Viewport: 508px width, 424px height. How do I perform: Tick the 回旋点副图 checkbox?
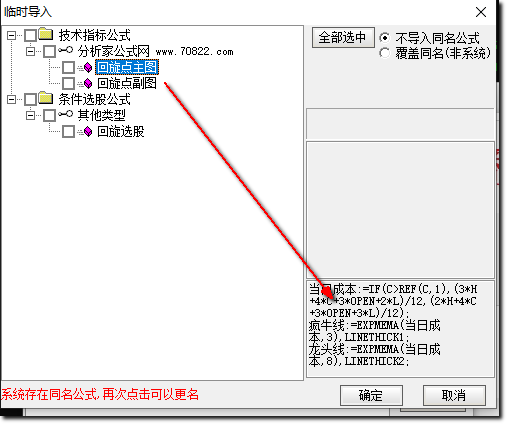[x=68, y=83]
